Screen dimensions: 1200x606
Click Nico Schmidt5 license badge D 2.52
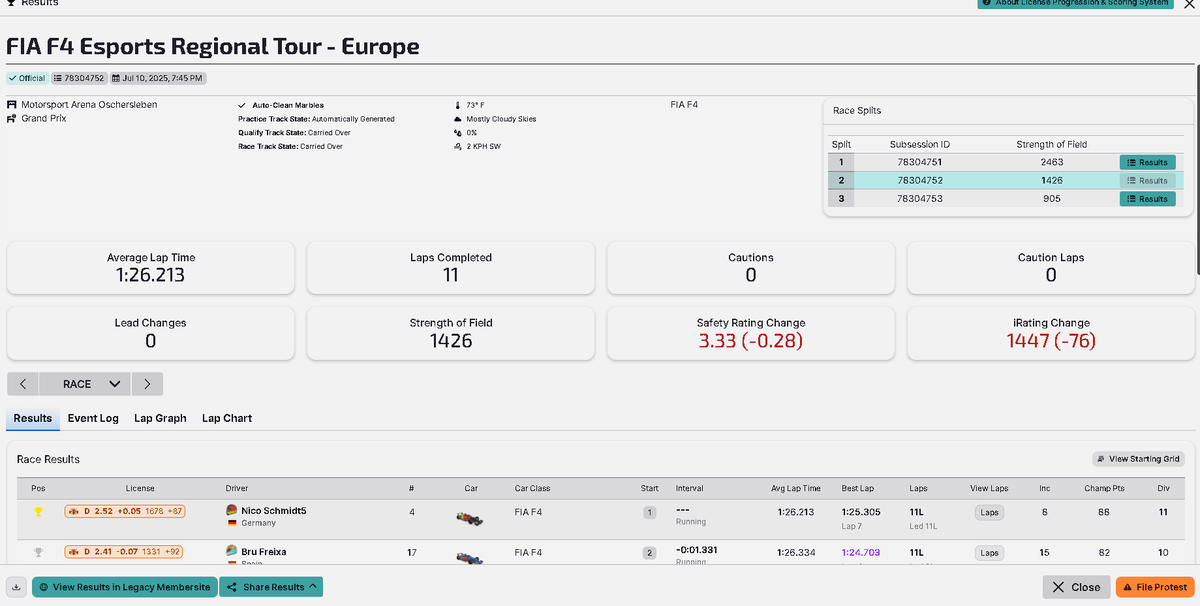click(126, 511)
